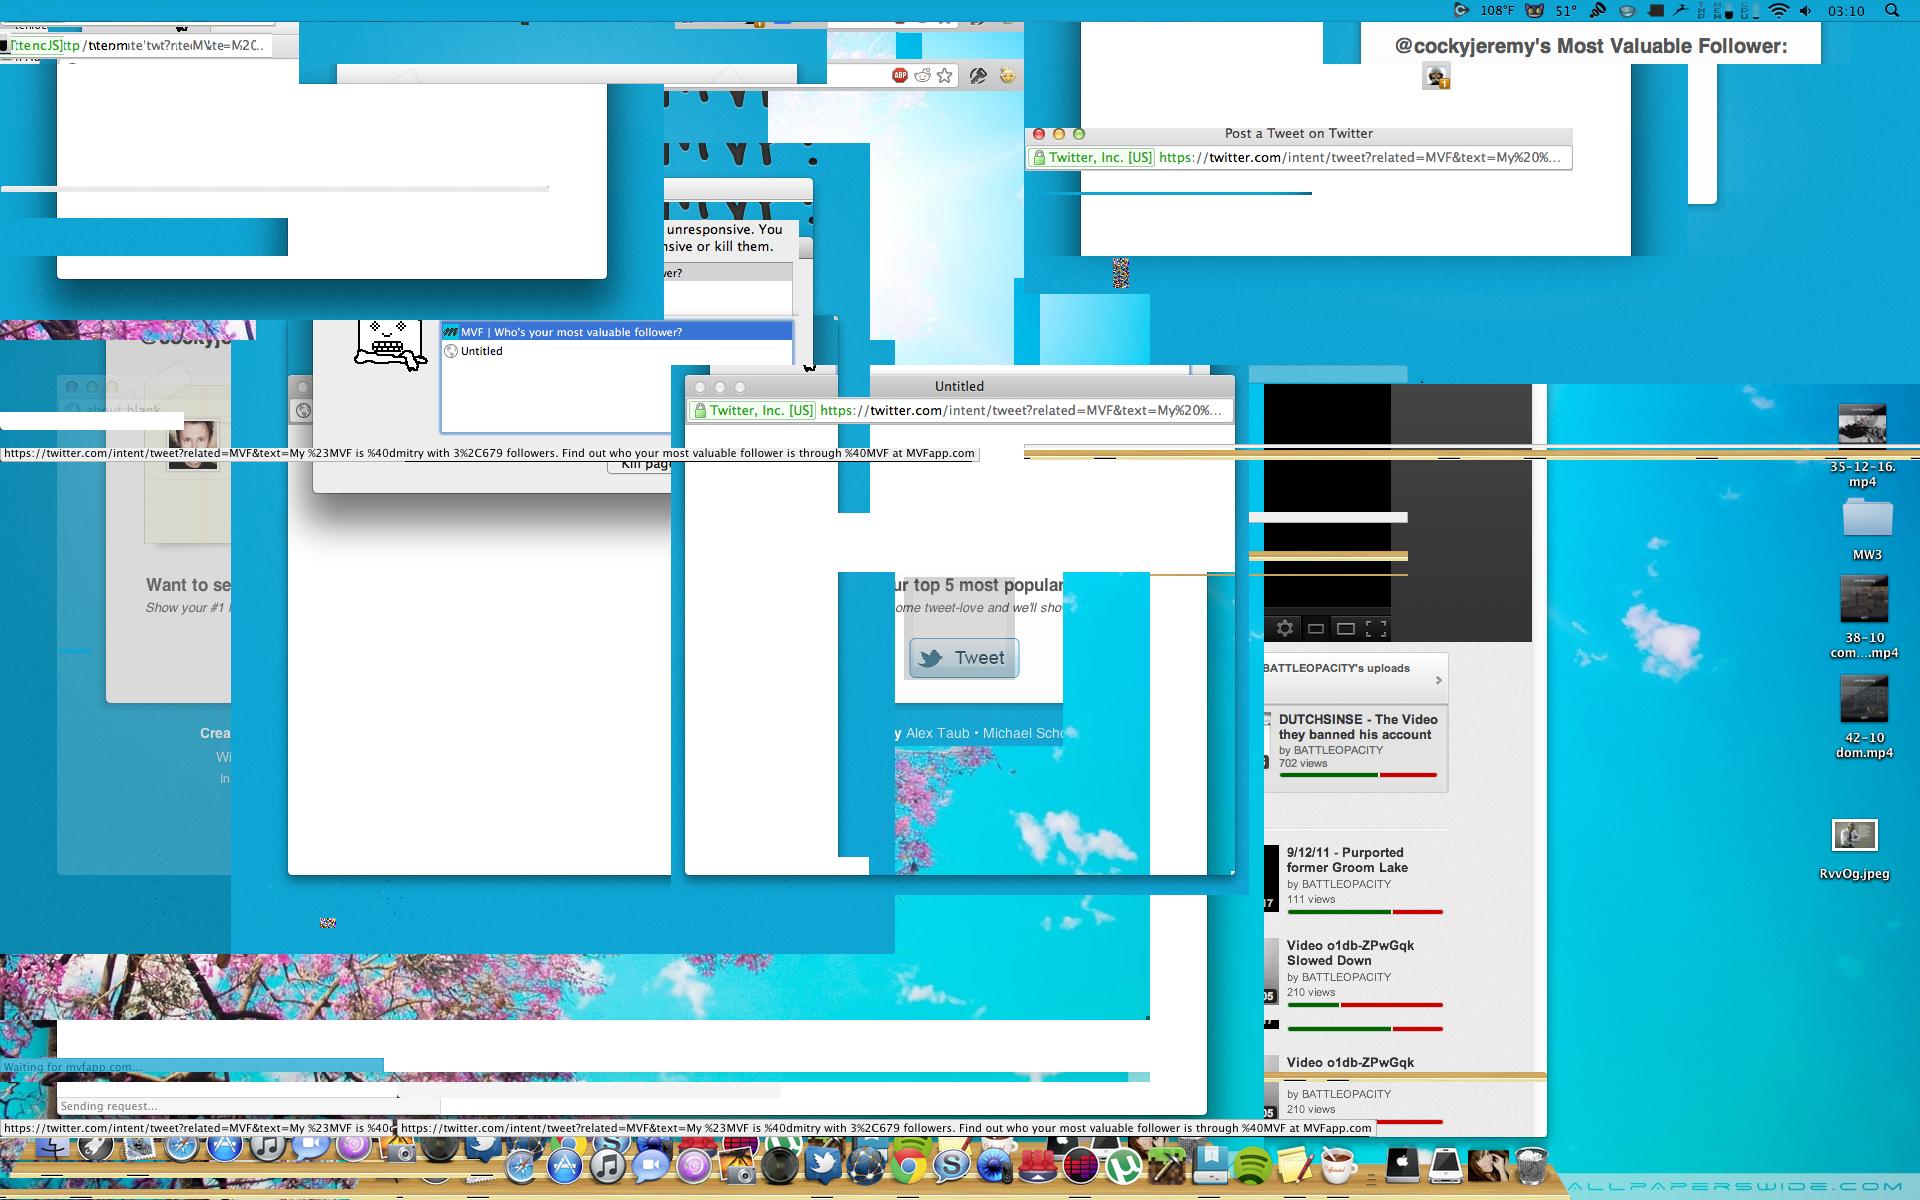
Task: Click the Tweet button
Action: [963, 658]
